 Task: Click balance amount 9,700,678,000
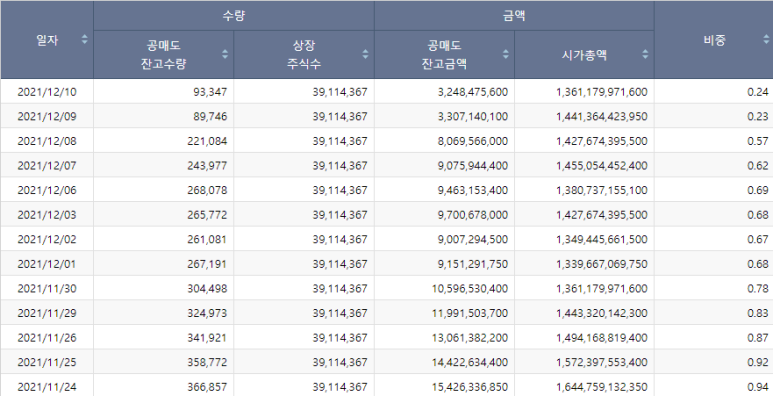pos(473,215)
